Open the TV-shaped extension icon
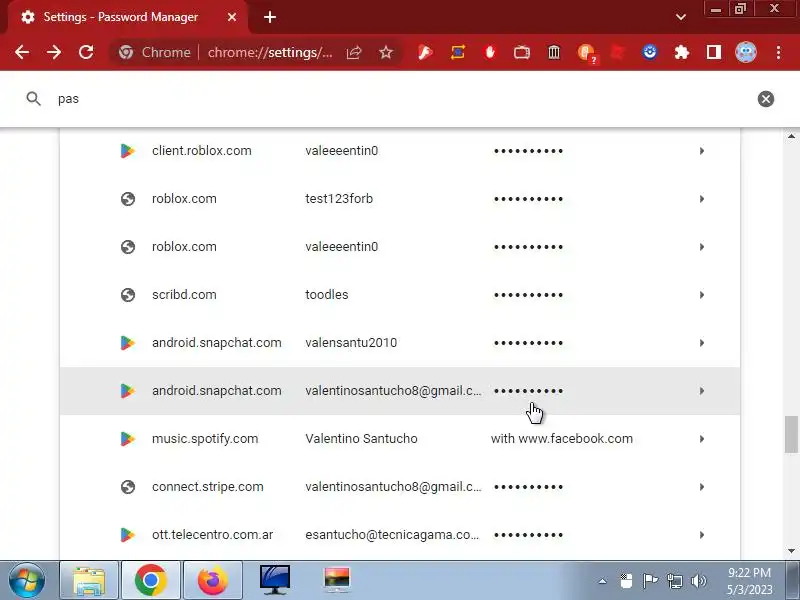 (x=521, y=52)
